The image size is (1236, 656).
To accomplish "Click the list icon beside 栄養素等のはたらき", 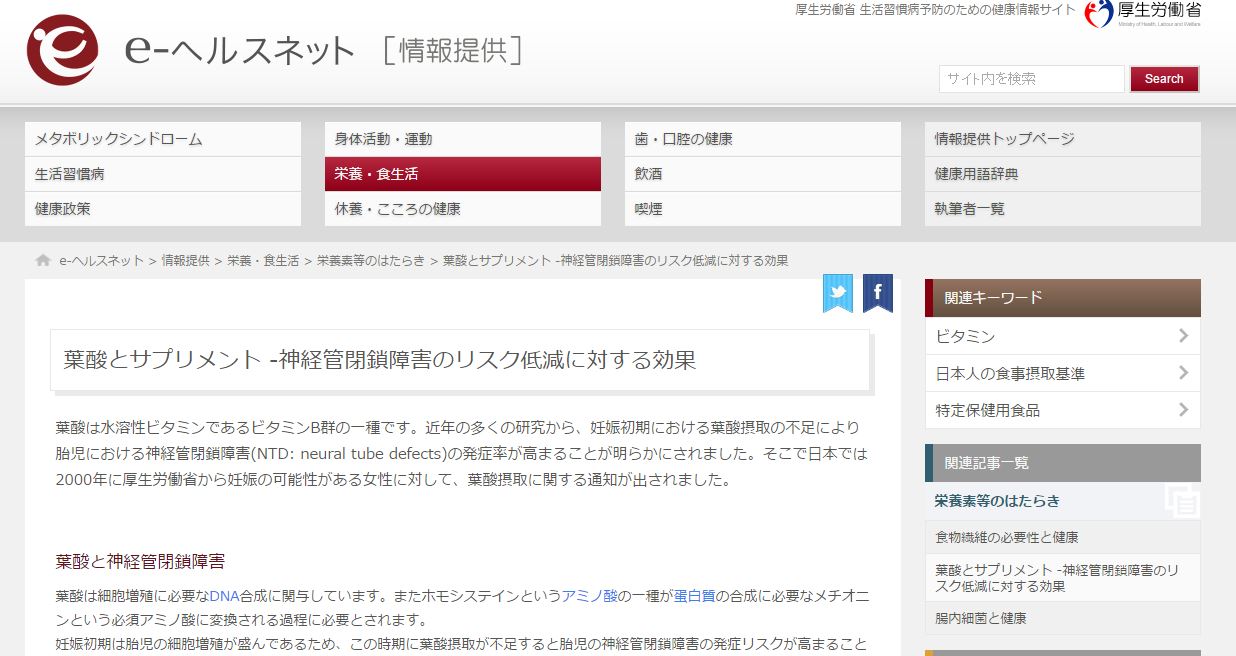I will click(1182, 501).
